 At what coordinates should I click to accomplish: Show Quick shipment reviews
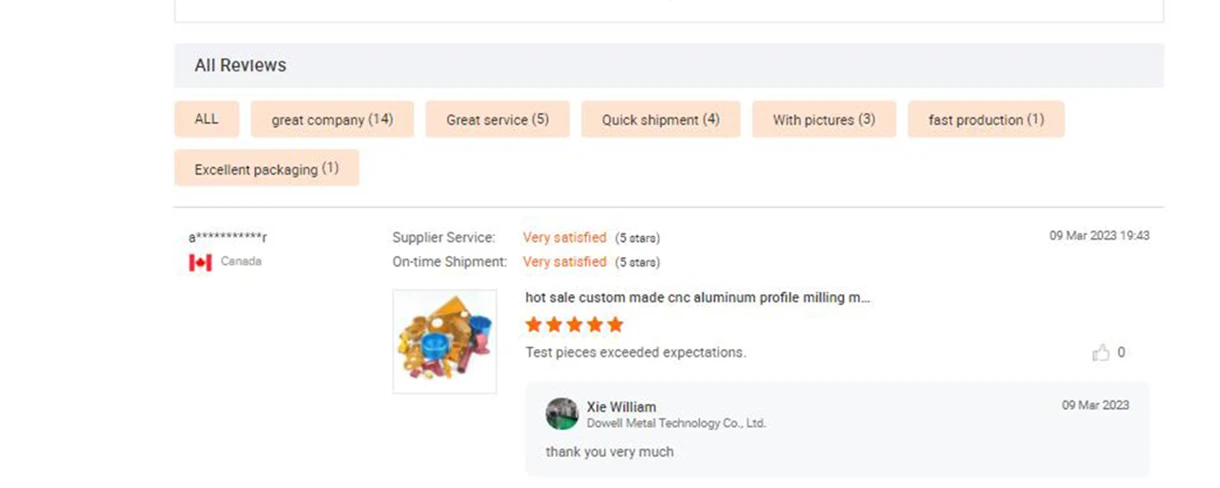click(660, 119)
